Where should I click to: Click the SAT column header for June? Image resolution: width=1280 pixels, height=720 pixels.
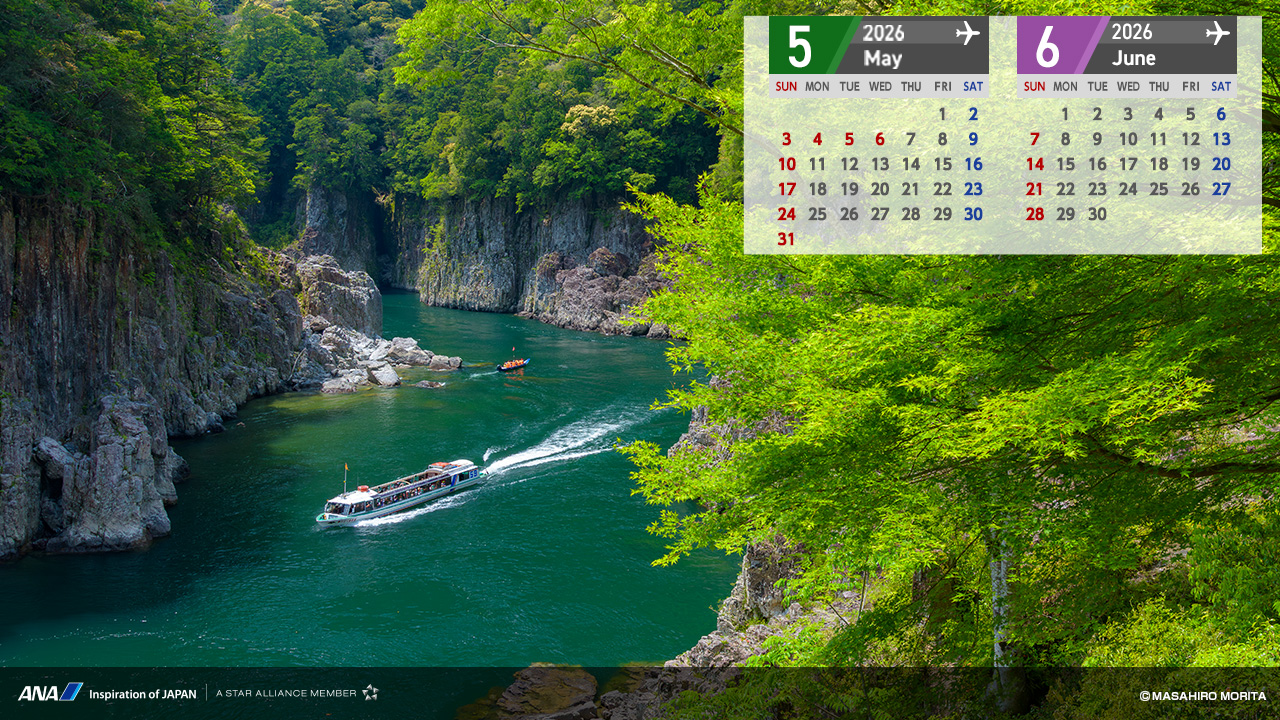1221,87
